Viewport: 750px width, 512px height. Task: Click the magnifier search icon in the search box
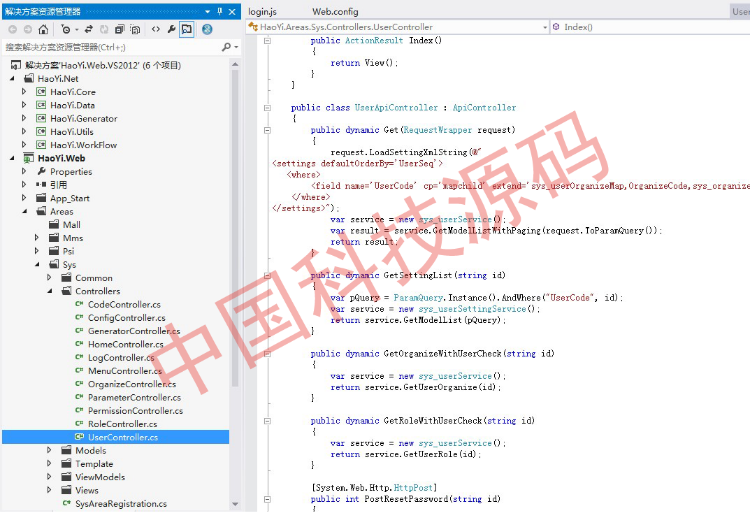point(226,47)
